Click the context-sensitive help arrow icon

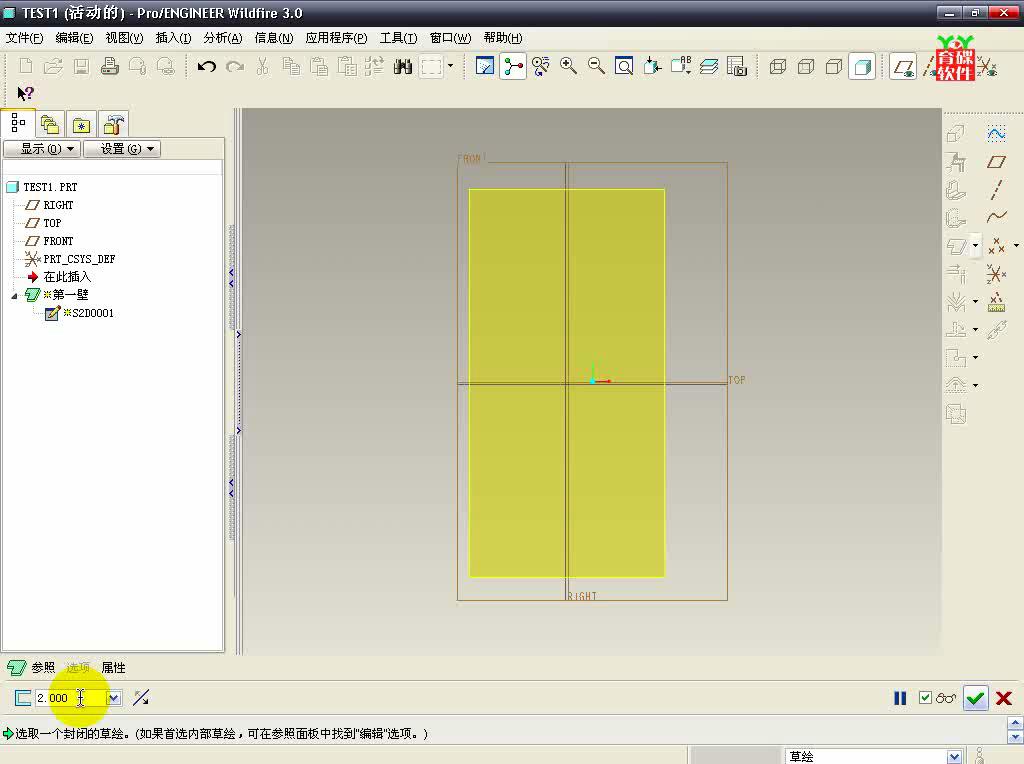point(25,93)
